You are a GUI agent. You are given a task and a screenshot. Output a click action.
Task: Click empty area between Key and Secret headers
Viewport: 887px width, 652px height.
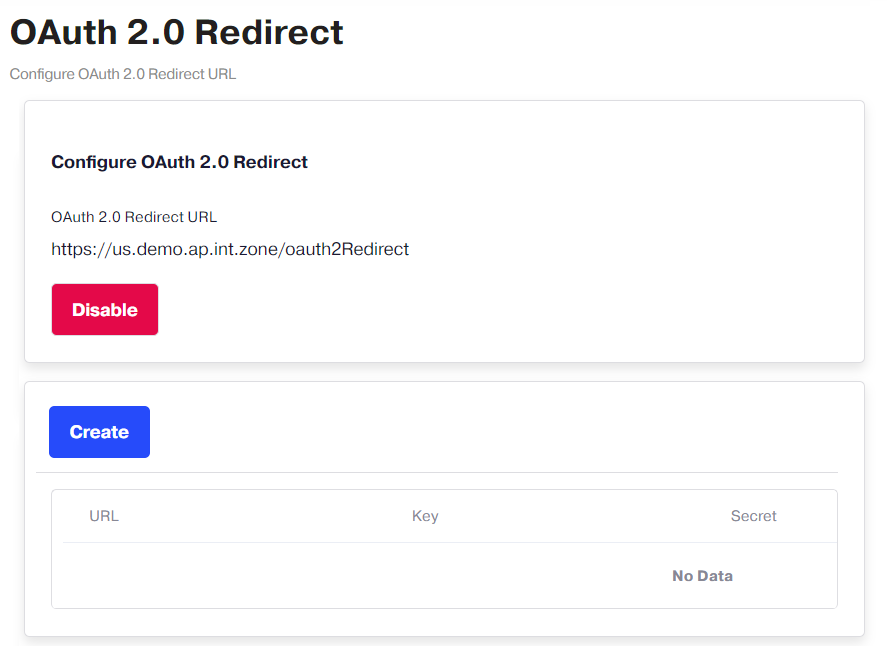(x=584, y=516)
